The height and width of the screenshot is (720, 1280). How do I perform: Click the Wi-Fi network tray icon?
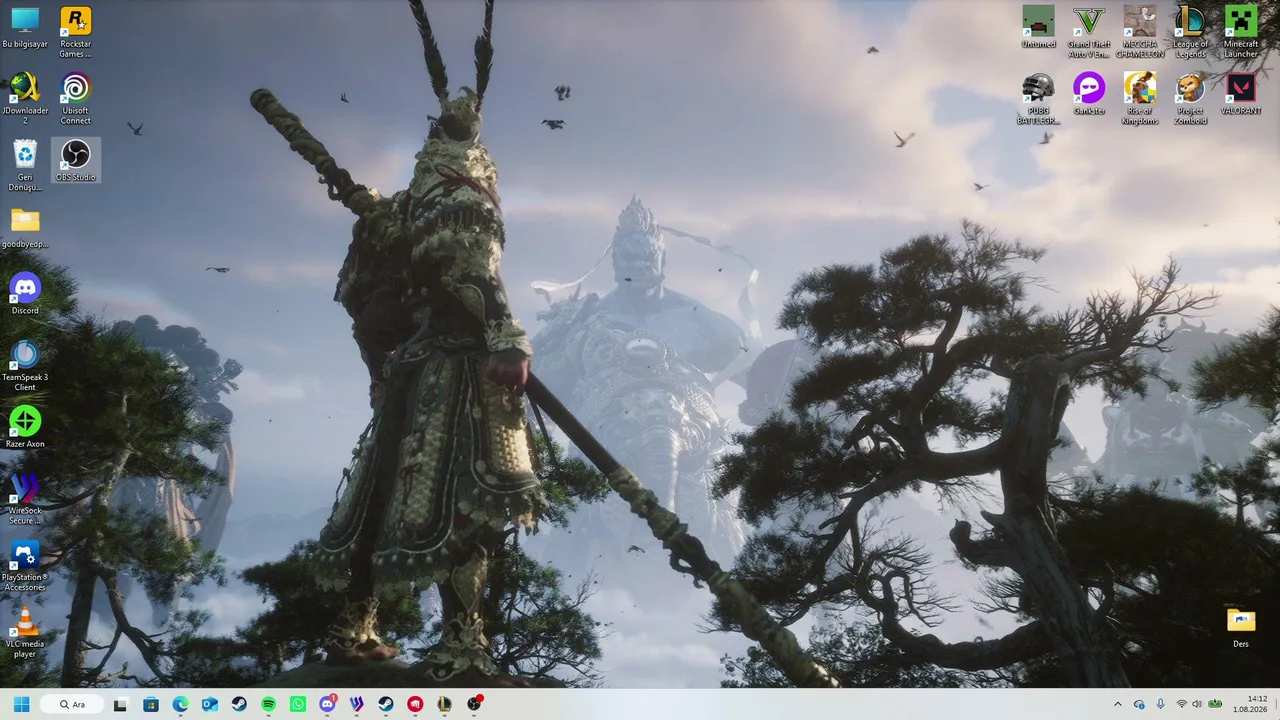(x=1182, y=704)
